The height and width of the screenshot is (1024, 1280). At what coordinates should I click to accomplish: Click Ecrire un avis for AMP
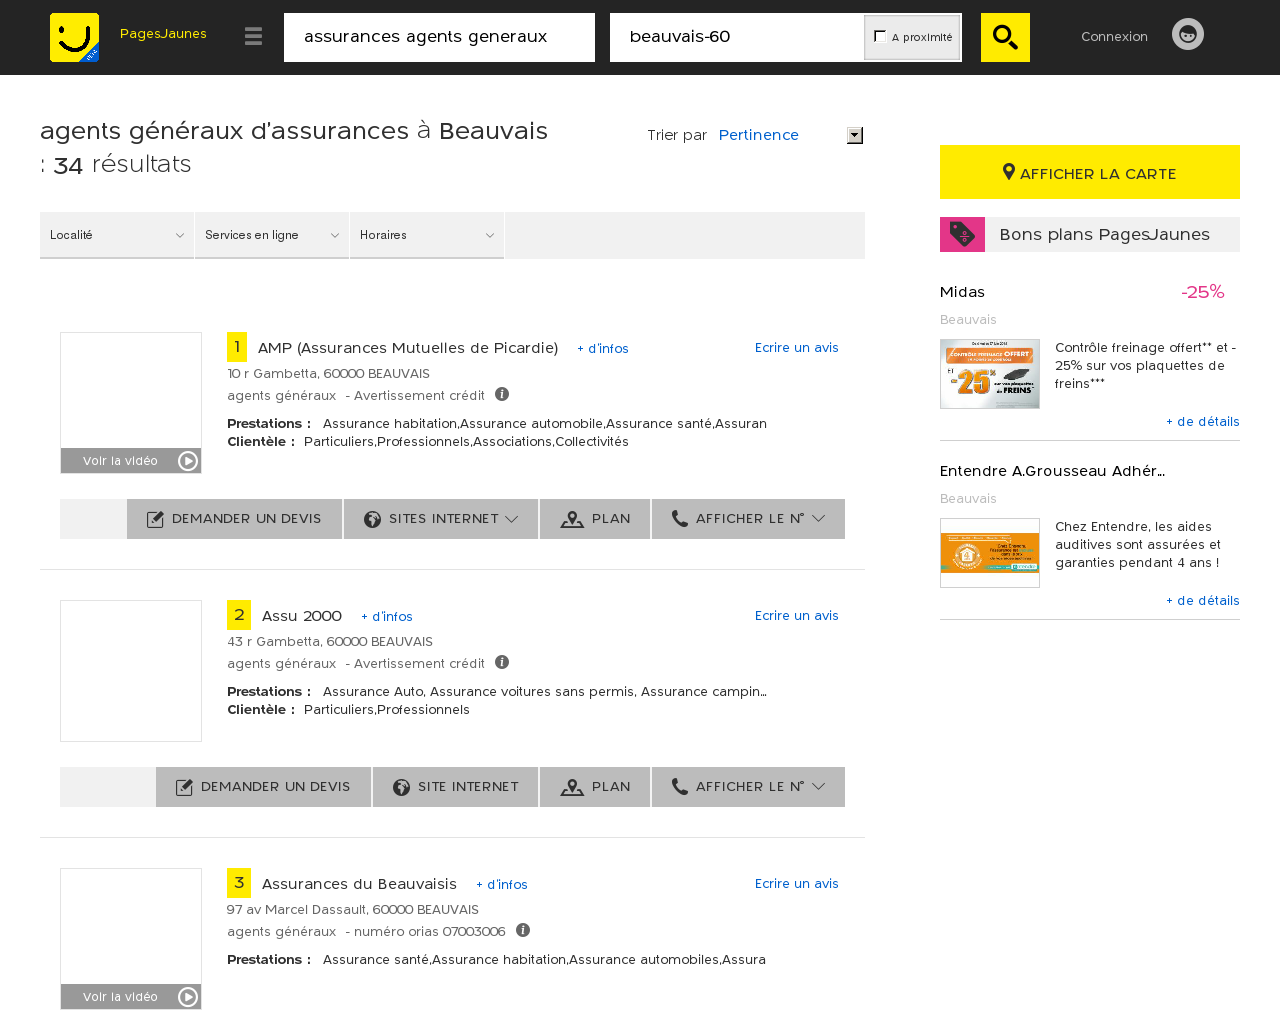pyautogui.click(x=797, y=348)
